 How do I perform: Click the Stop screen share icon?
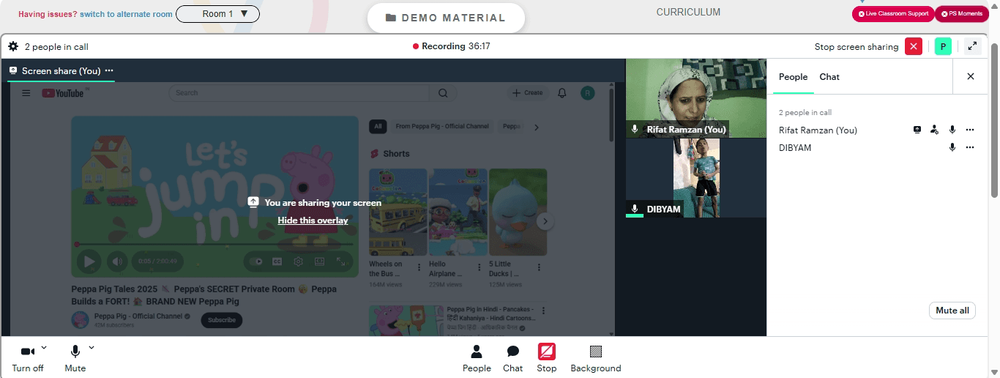coord(547,358)
